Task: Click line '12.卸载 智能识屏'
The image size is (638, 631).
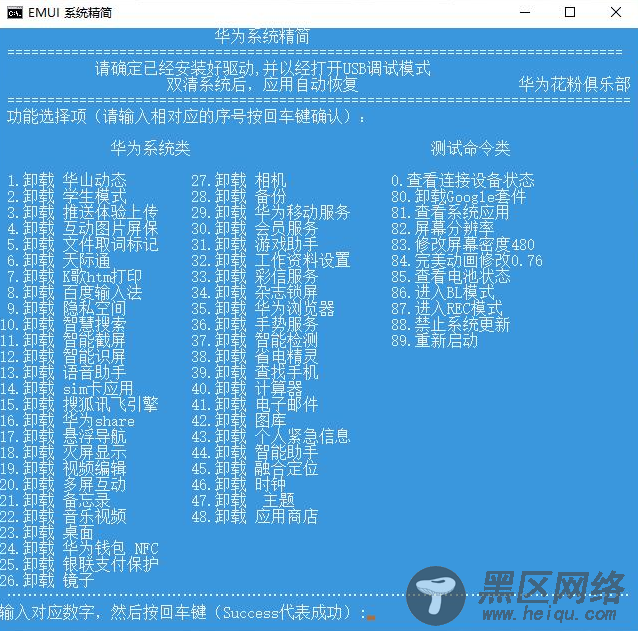Action: point(63,357)
